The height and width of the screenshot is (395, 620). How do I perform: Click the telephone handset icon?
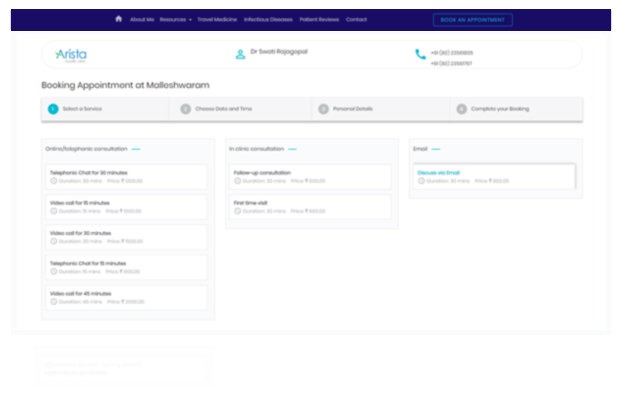(x=420, y=54)
